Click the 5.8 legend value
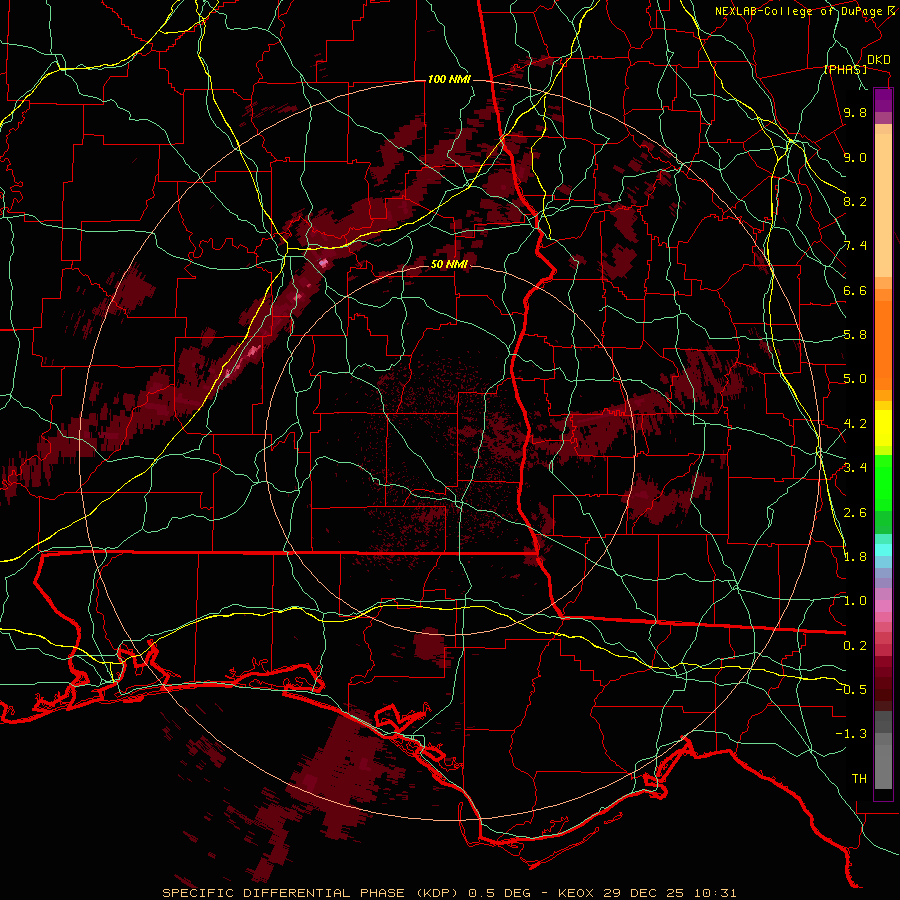The height and width of the screenshot is (900, 900). 855,335
